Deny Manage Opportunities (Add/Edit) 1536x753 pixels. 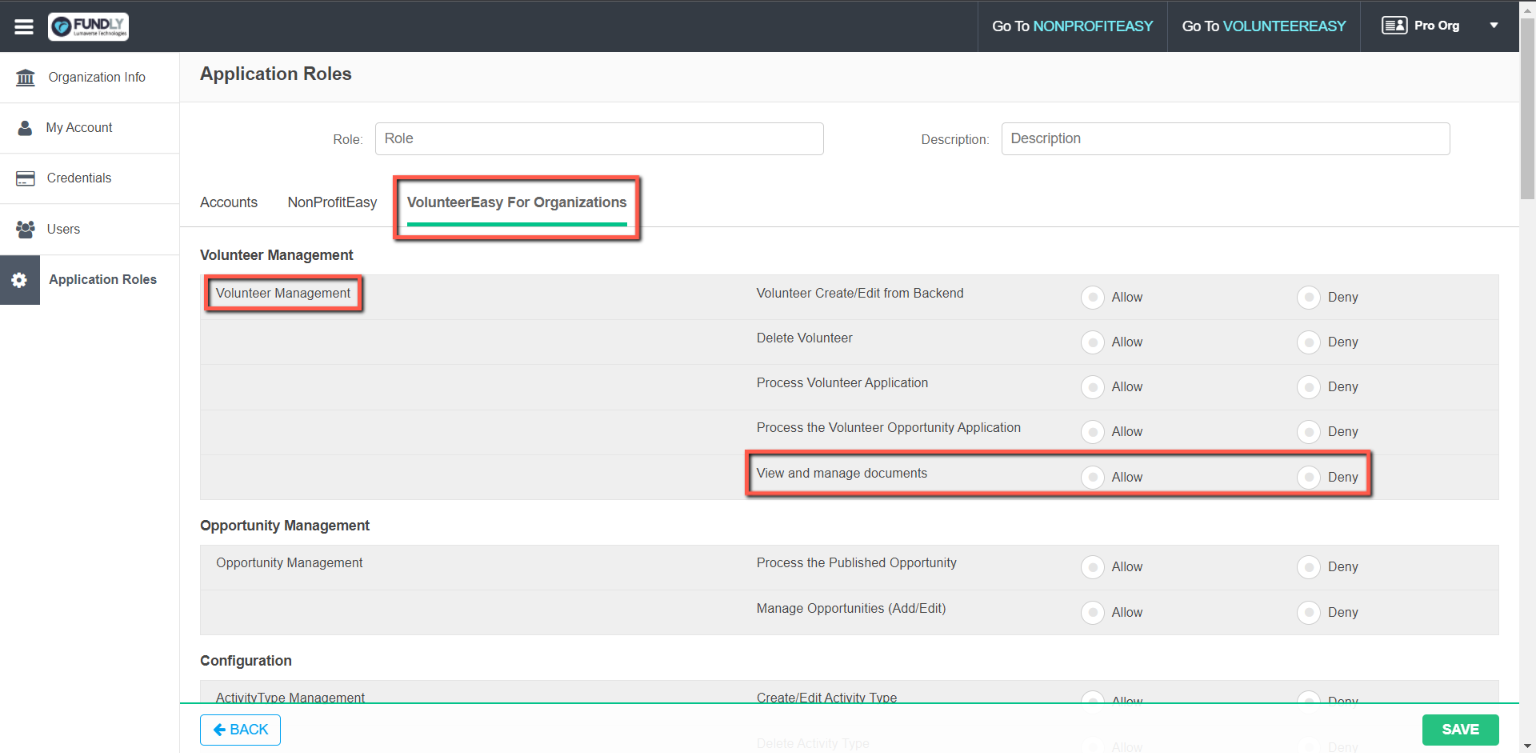pyautogui.click(x=1309, y=612)
